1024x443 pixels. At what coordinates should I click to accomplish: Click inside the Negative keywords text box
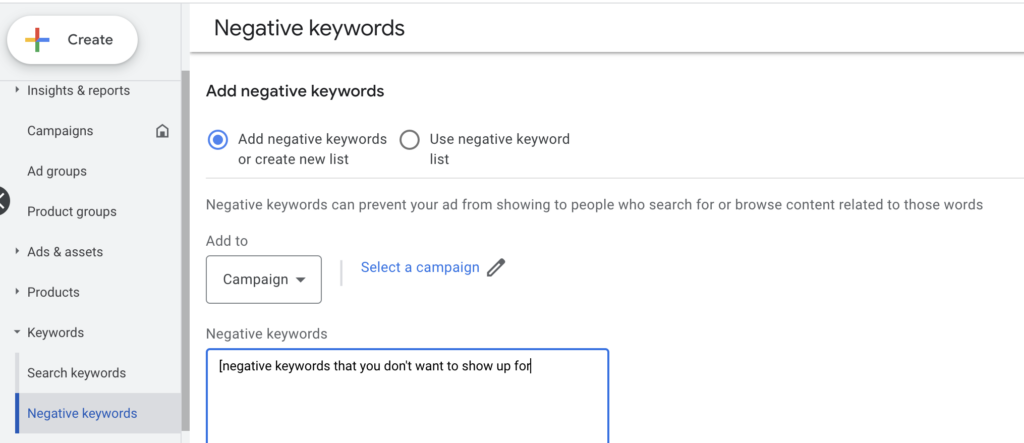(x=408, y=396)
